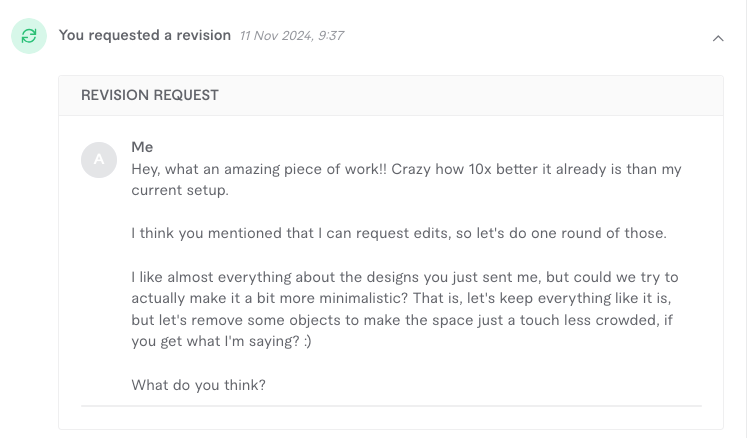The height and width of the screenshot is (438, 747).
Task: Click the "REVISION REQUEST" header label
Action: (150, 95)
